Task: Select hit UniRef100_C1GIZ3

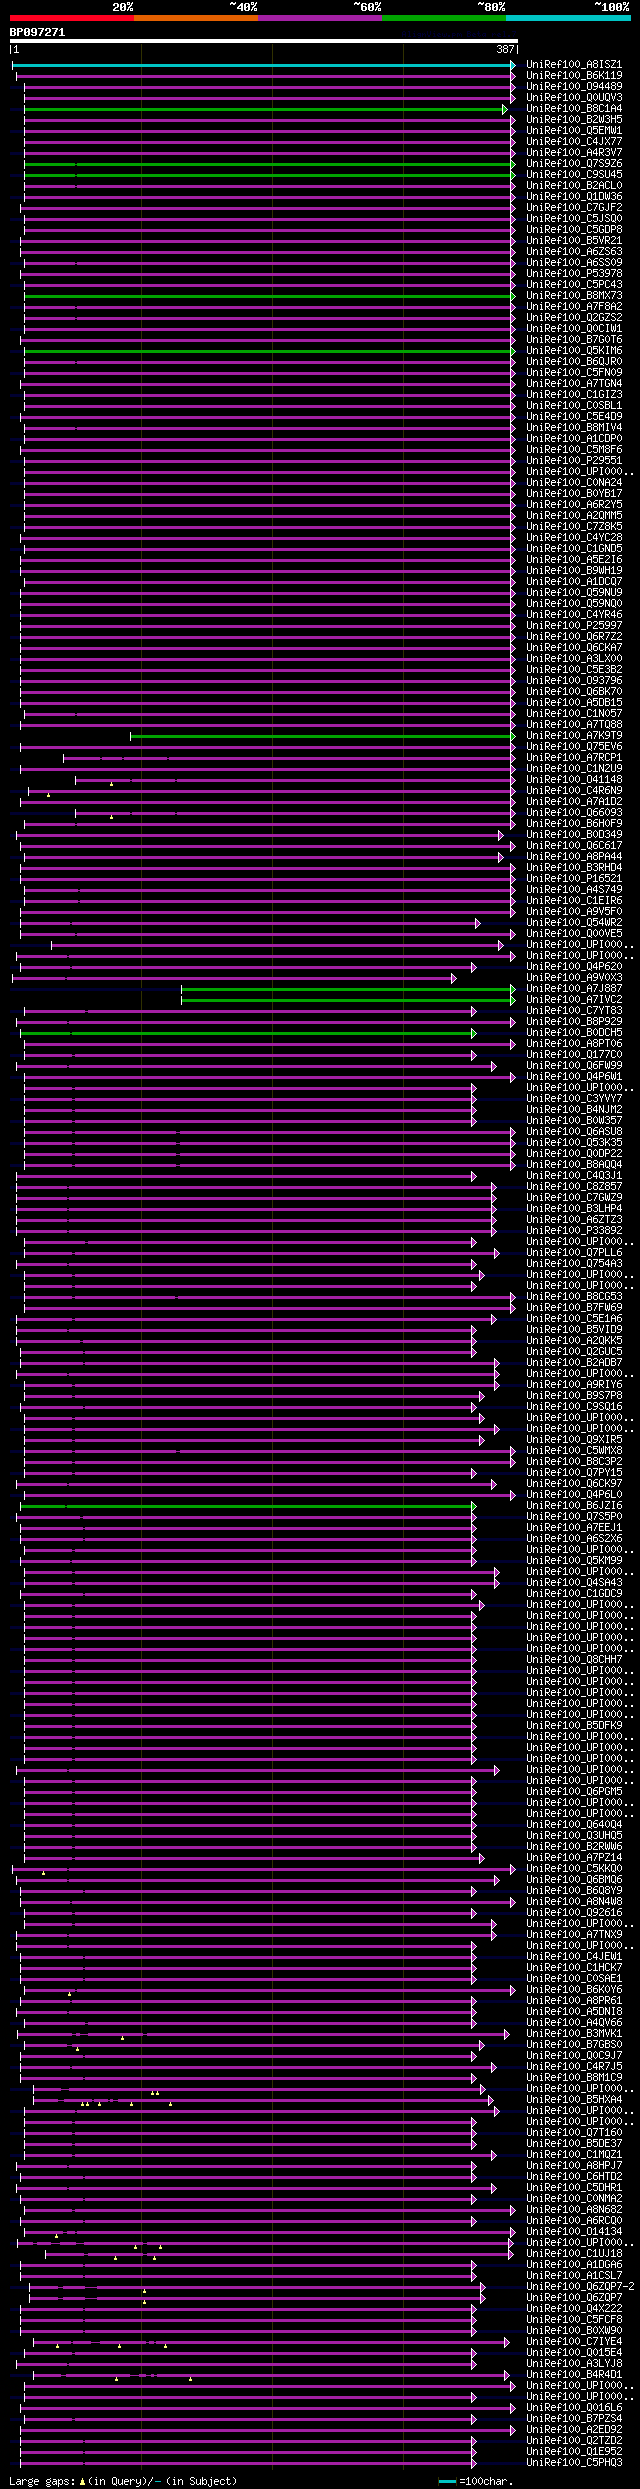Action: [x=574, y=395]
